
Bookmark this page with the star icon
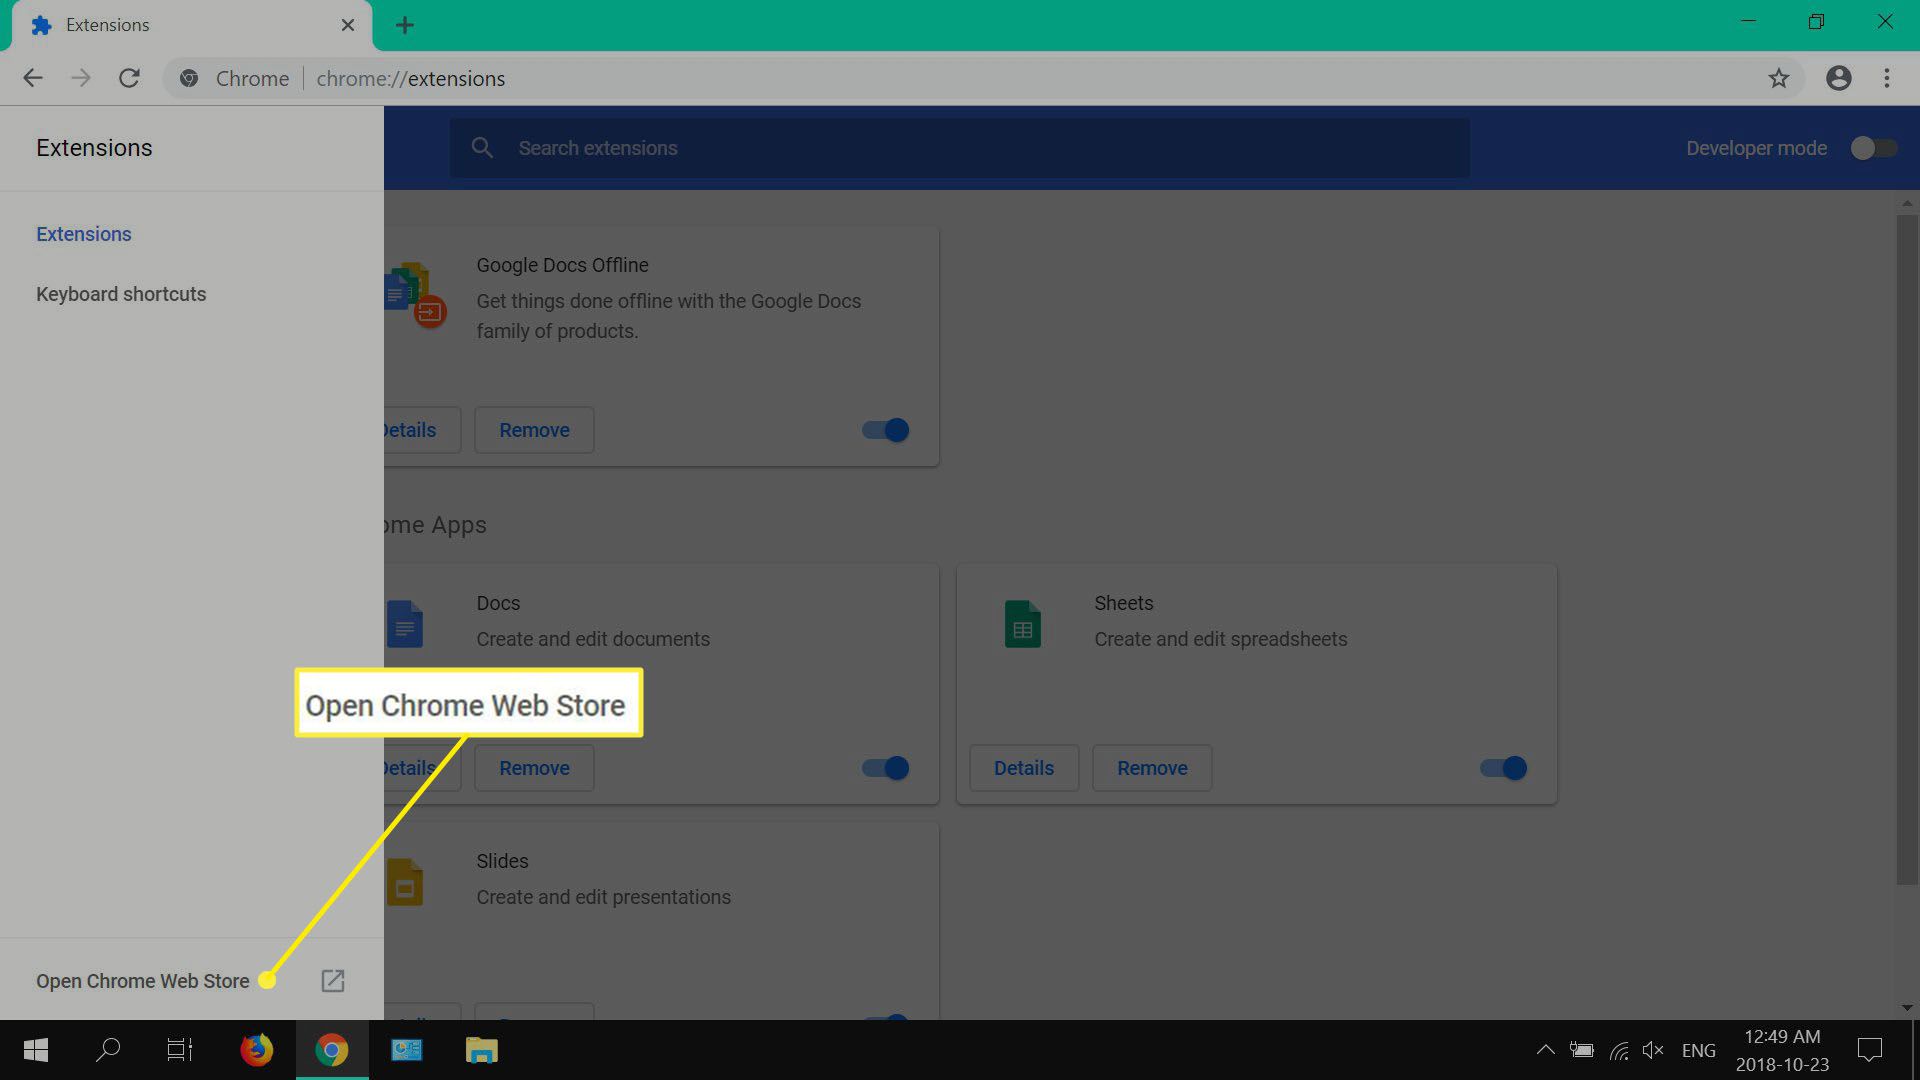[x=1778, y=78]
